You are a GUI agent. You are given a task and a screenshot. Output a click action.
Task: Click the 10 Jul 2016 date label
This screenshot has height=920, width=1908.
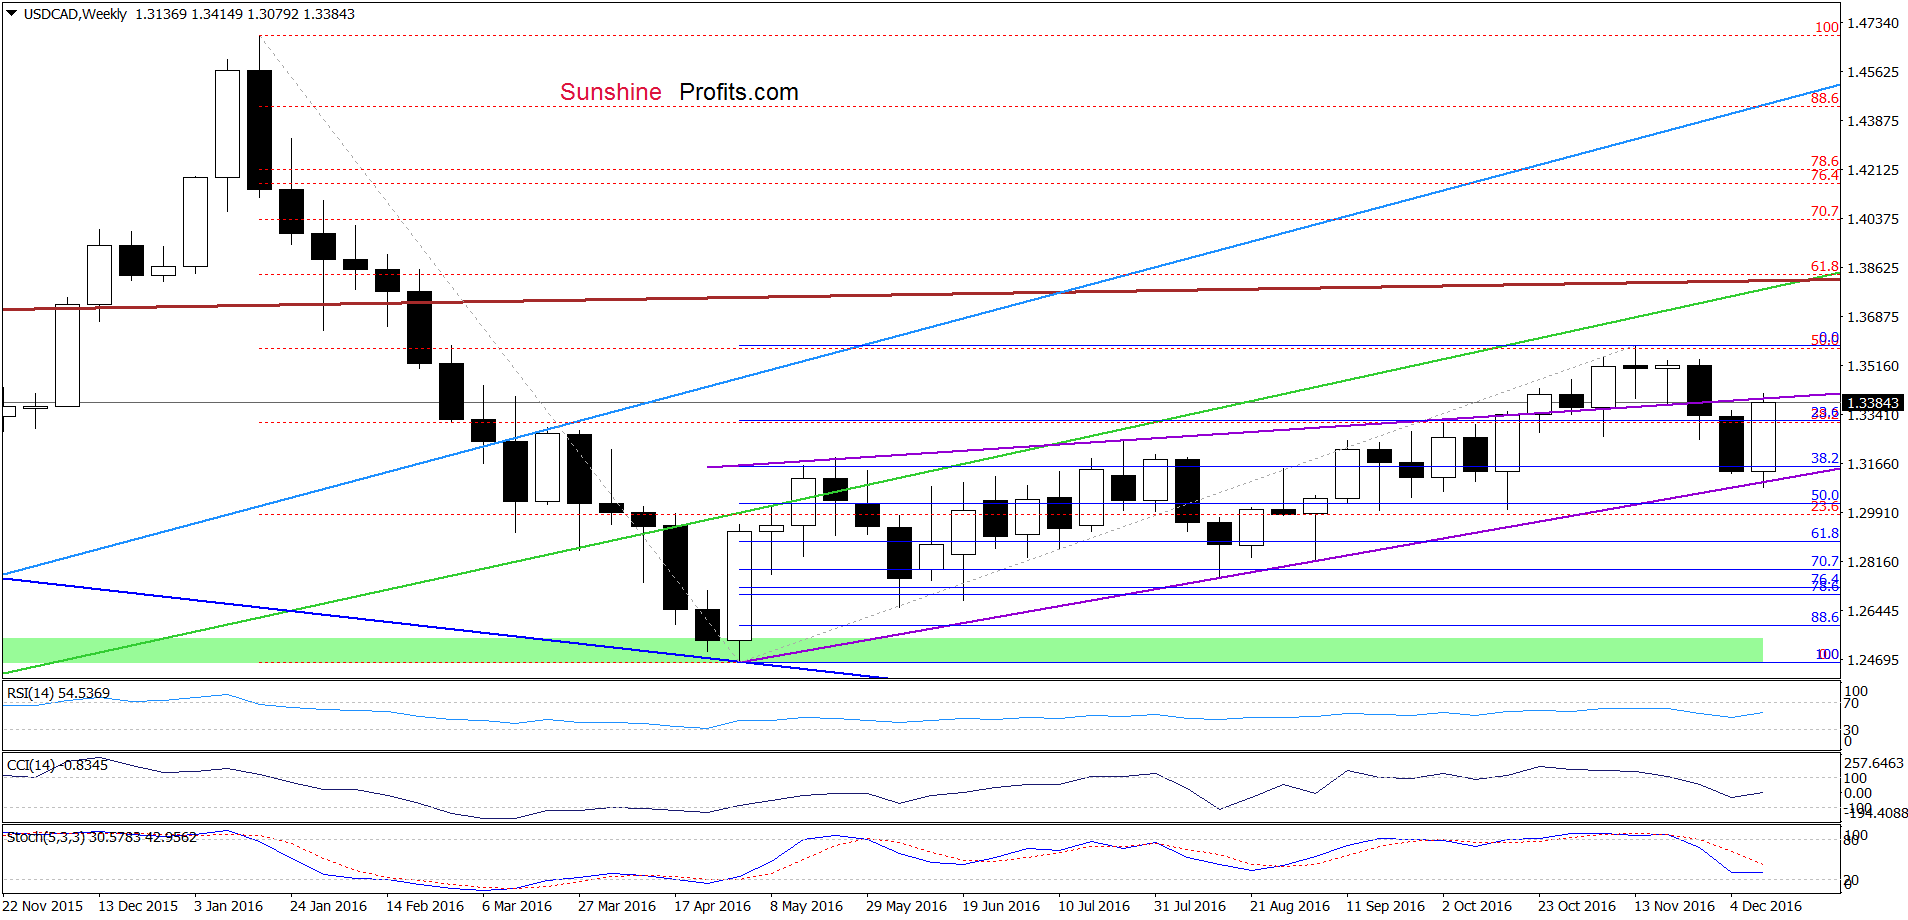pyautogui.click(x=1094, y=906)
